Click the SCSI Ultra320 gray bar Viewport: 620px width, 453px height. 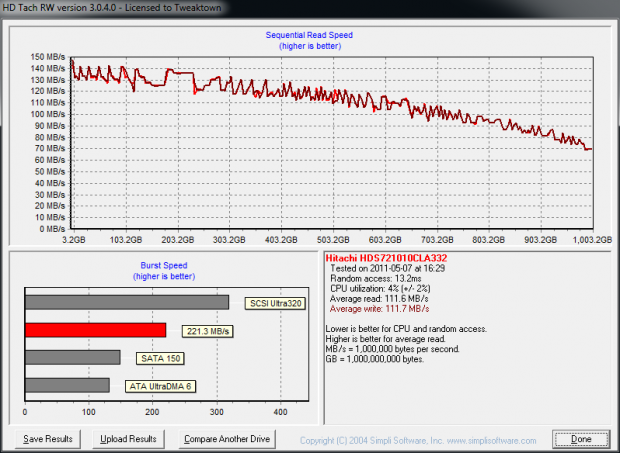point(127,302)
